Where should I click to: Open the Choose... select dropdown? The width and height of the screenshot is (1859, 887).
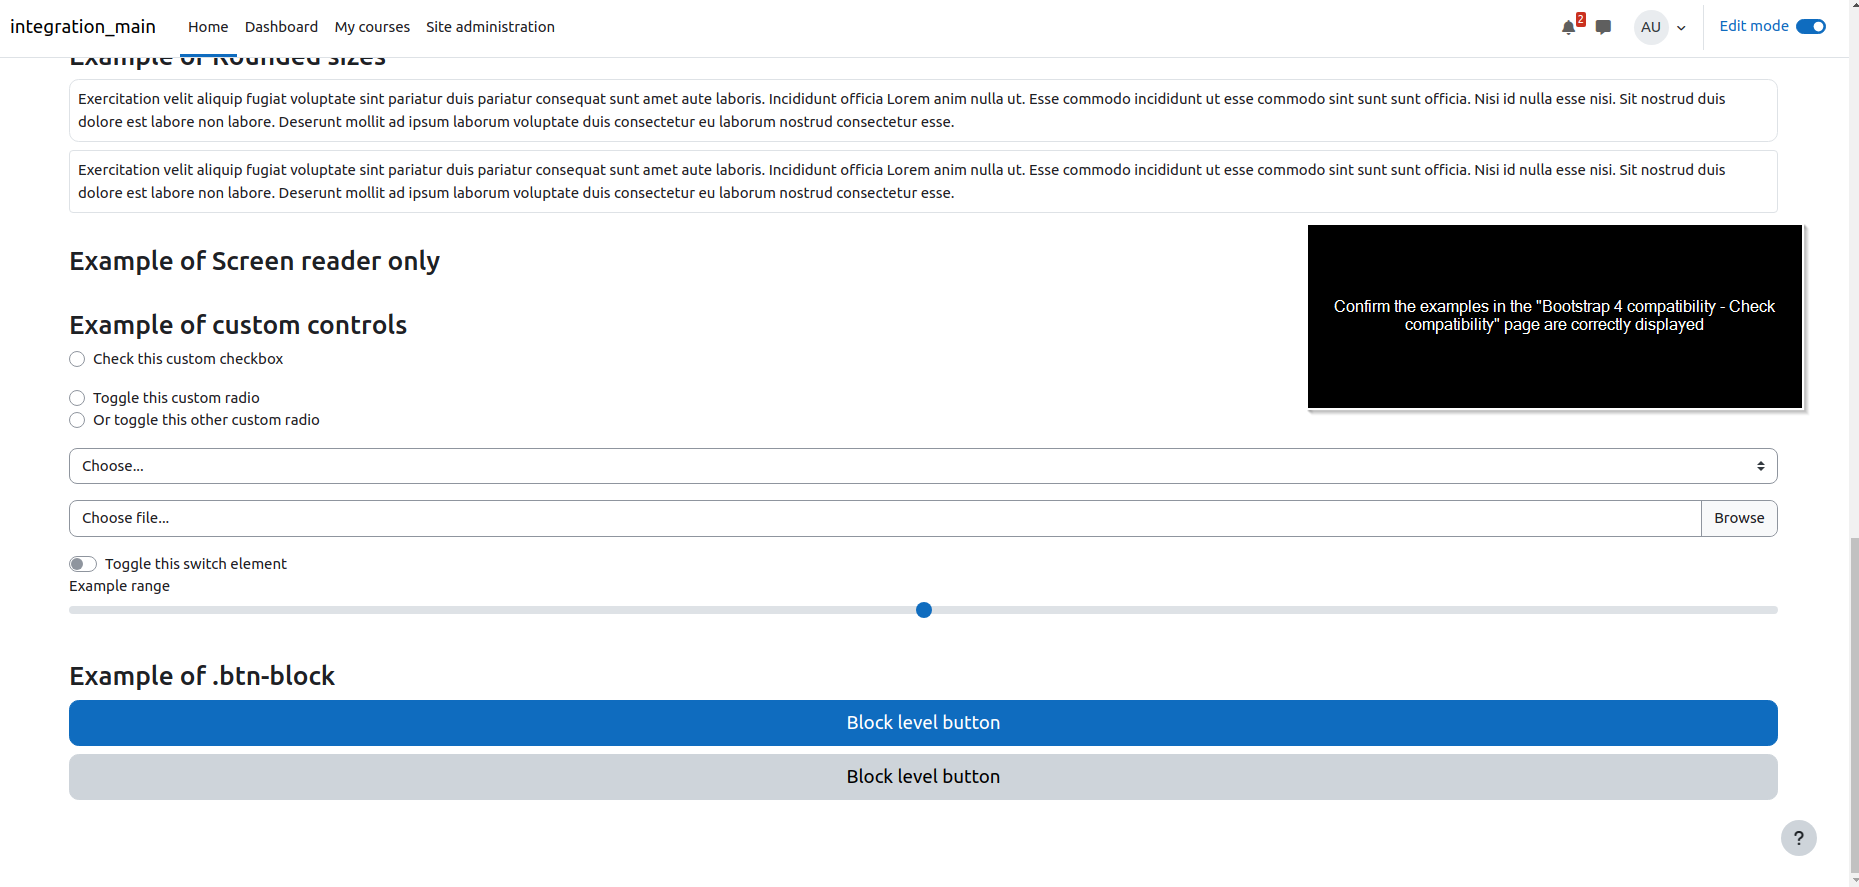pos(923,466)
